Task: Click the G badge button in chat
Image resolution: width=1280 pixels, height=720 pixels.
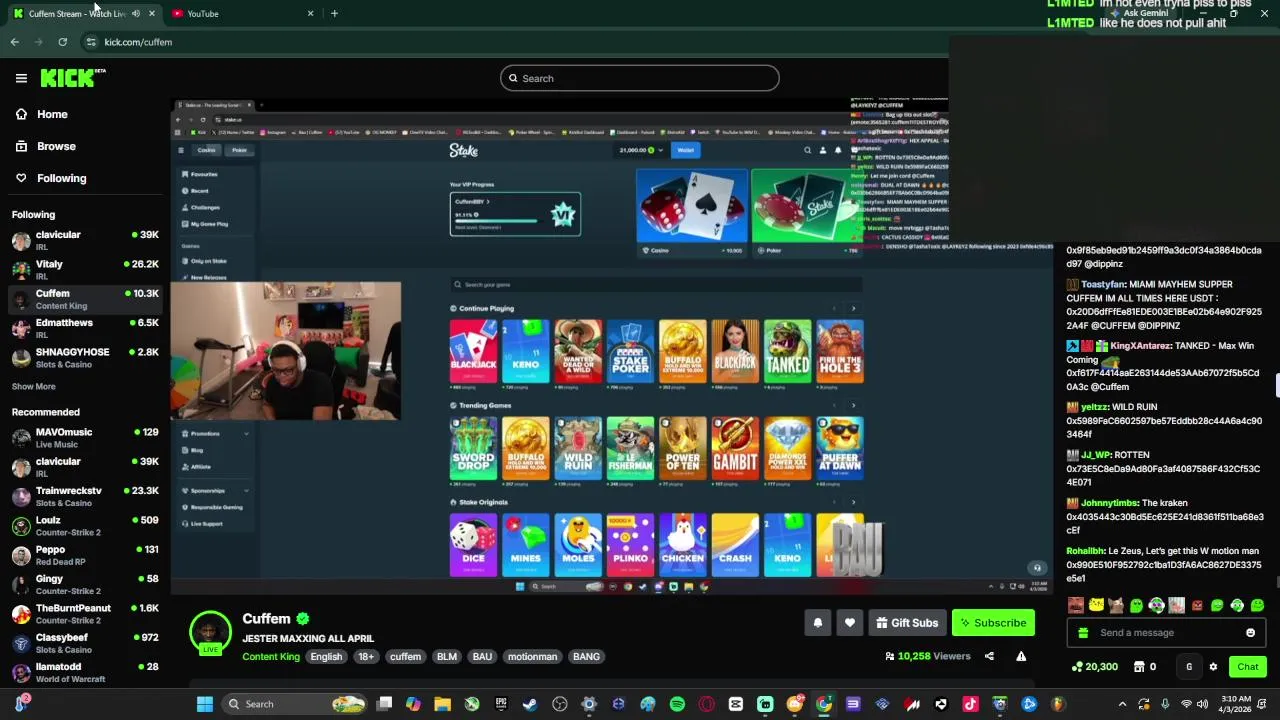Action: (x=1189, y=667)
